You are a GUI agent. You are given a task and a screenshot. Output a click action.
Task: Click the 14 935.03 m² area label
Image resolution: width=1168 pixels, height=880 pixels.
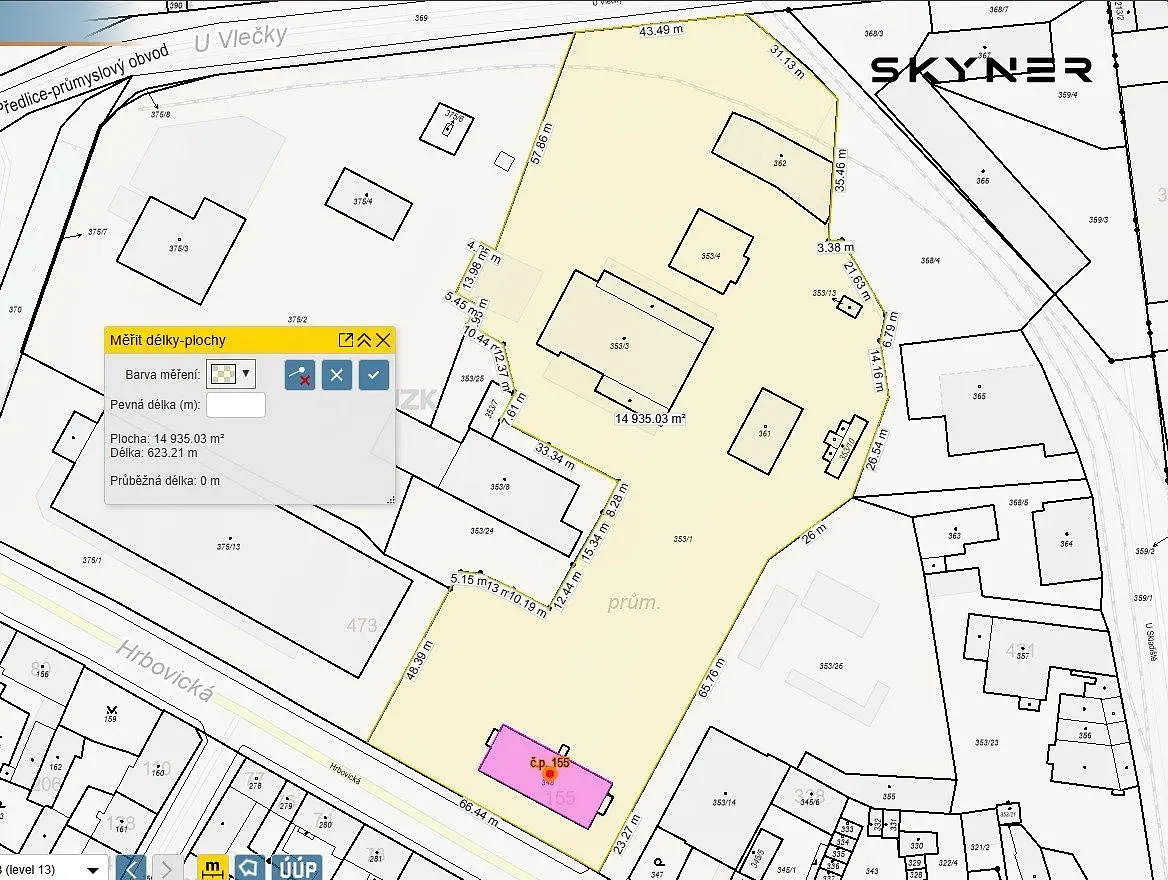tap(650, 419)
